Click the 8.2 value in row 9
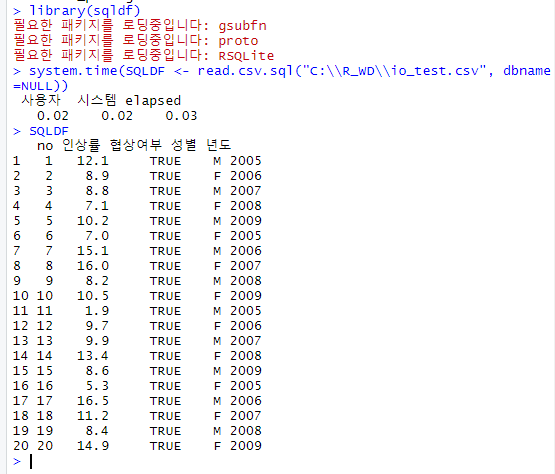Image resolution: width=555 pixels, height=474 pixels. point(97,281)
